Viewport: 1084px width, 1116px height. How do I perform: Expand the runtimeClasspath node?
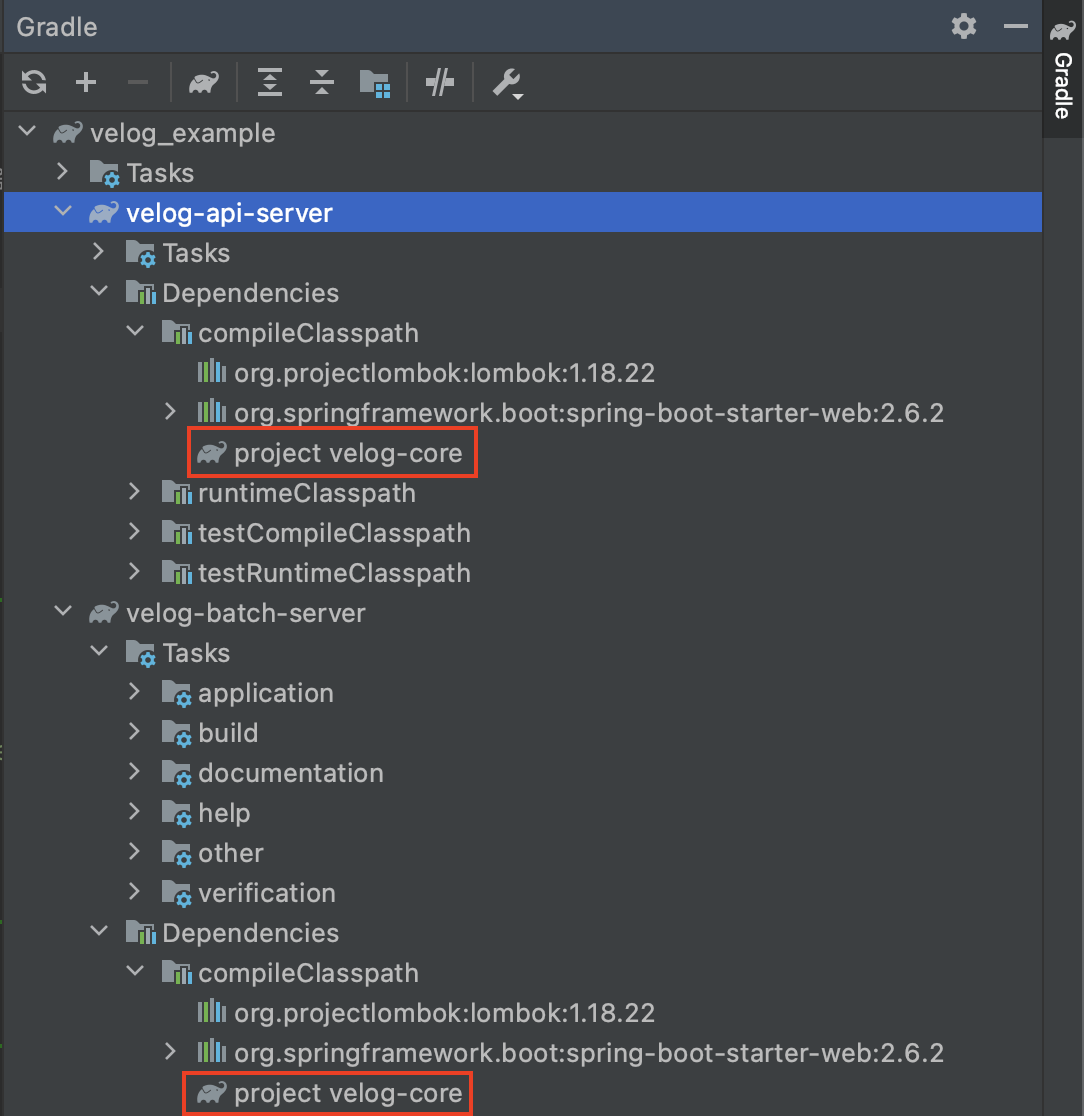135,491
